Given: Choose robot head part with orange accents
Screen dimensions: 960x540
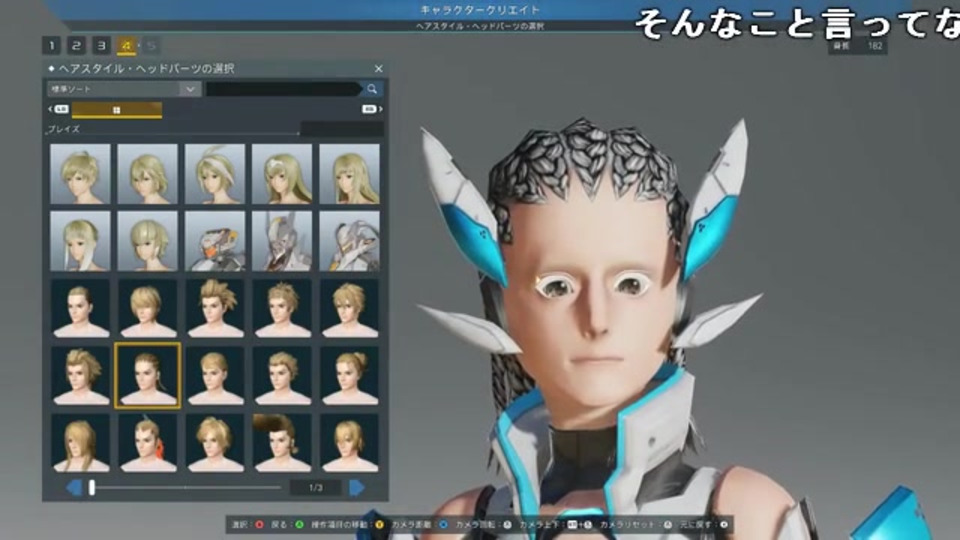Looking at the screenshot, I should tap(215, 241).
